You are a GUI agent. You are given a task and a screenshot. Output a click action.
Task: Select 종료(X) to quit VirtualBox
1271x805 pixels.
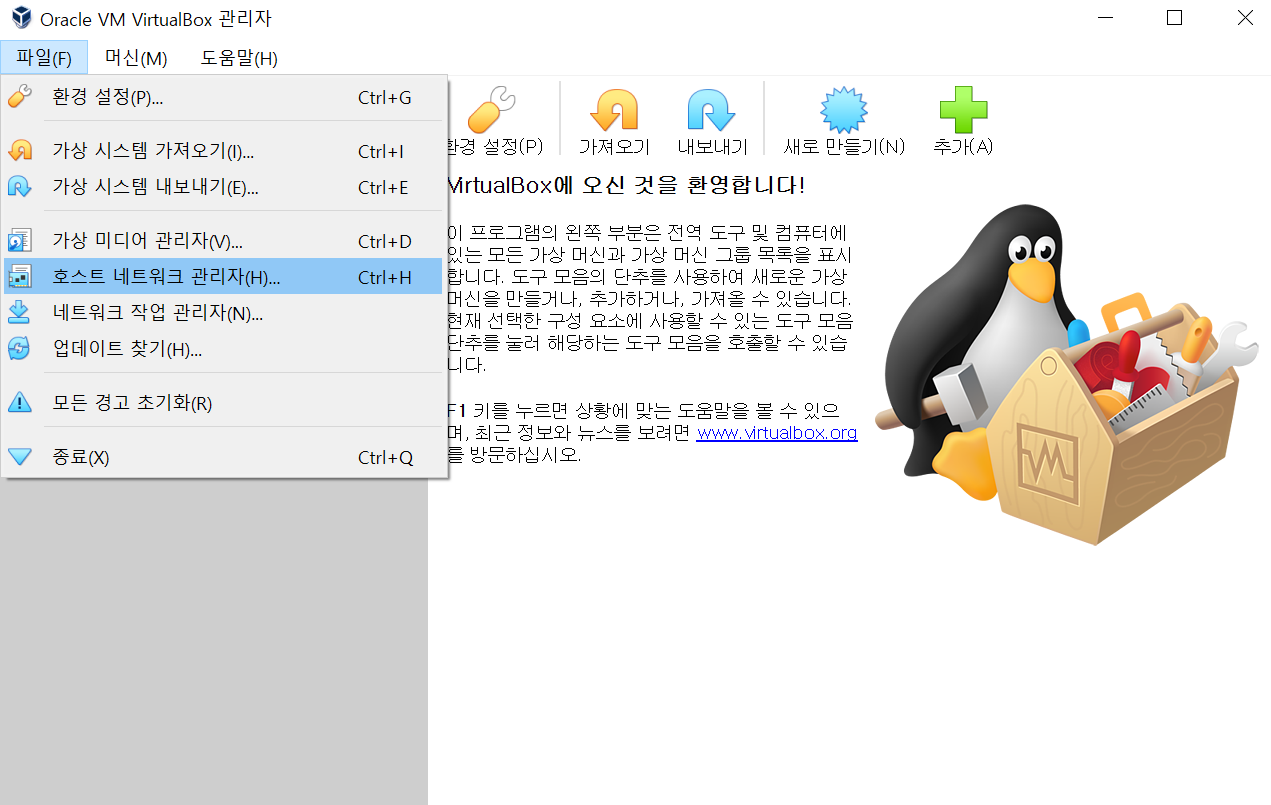coord(223,457)
